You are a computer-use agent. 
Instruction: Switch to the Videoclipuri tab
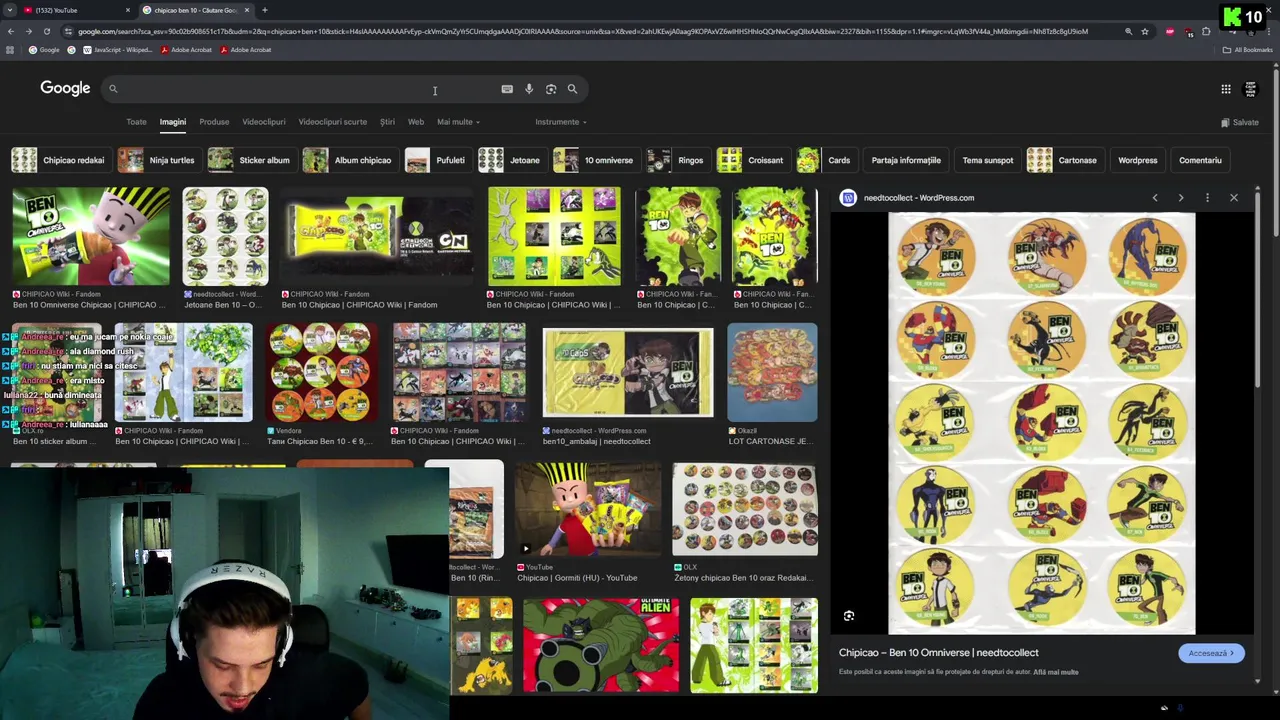pos(264,122)
